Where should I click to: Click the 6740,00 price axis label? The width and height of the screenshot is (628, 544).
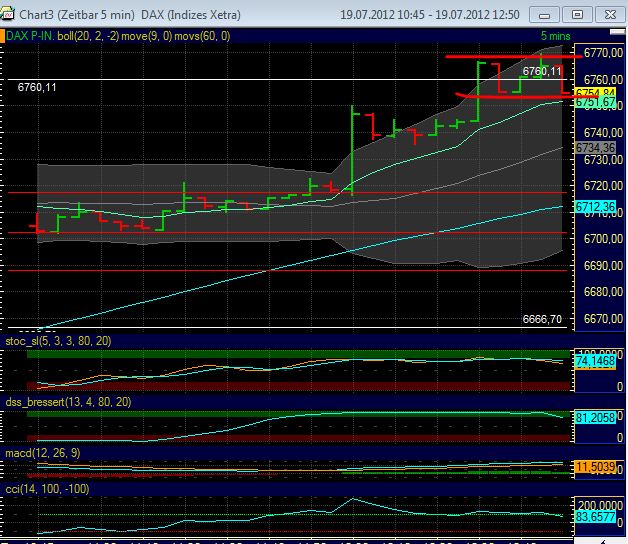click(x=603, y=133)
